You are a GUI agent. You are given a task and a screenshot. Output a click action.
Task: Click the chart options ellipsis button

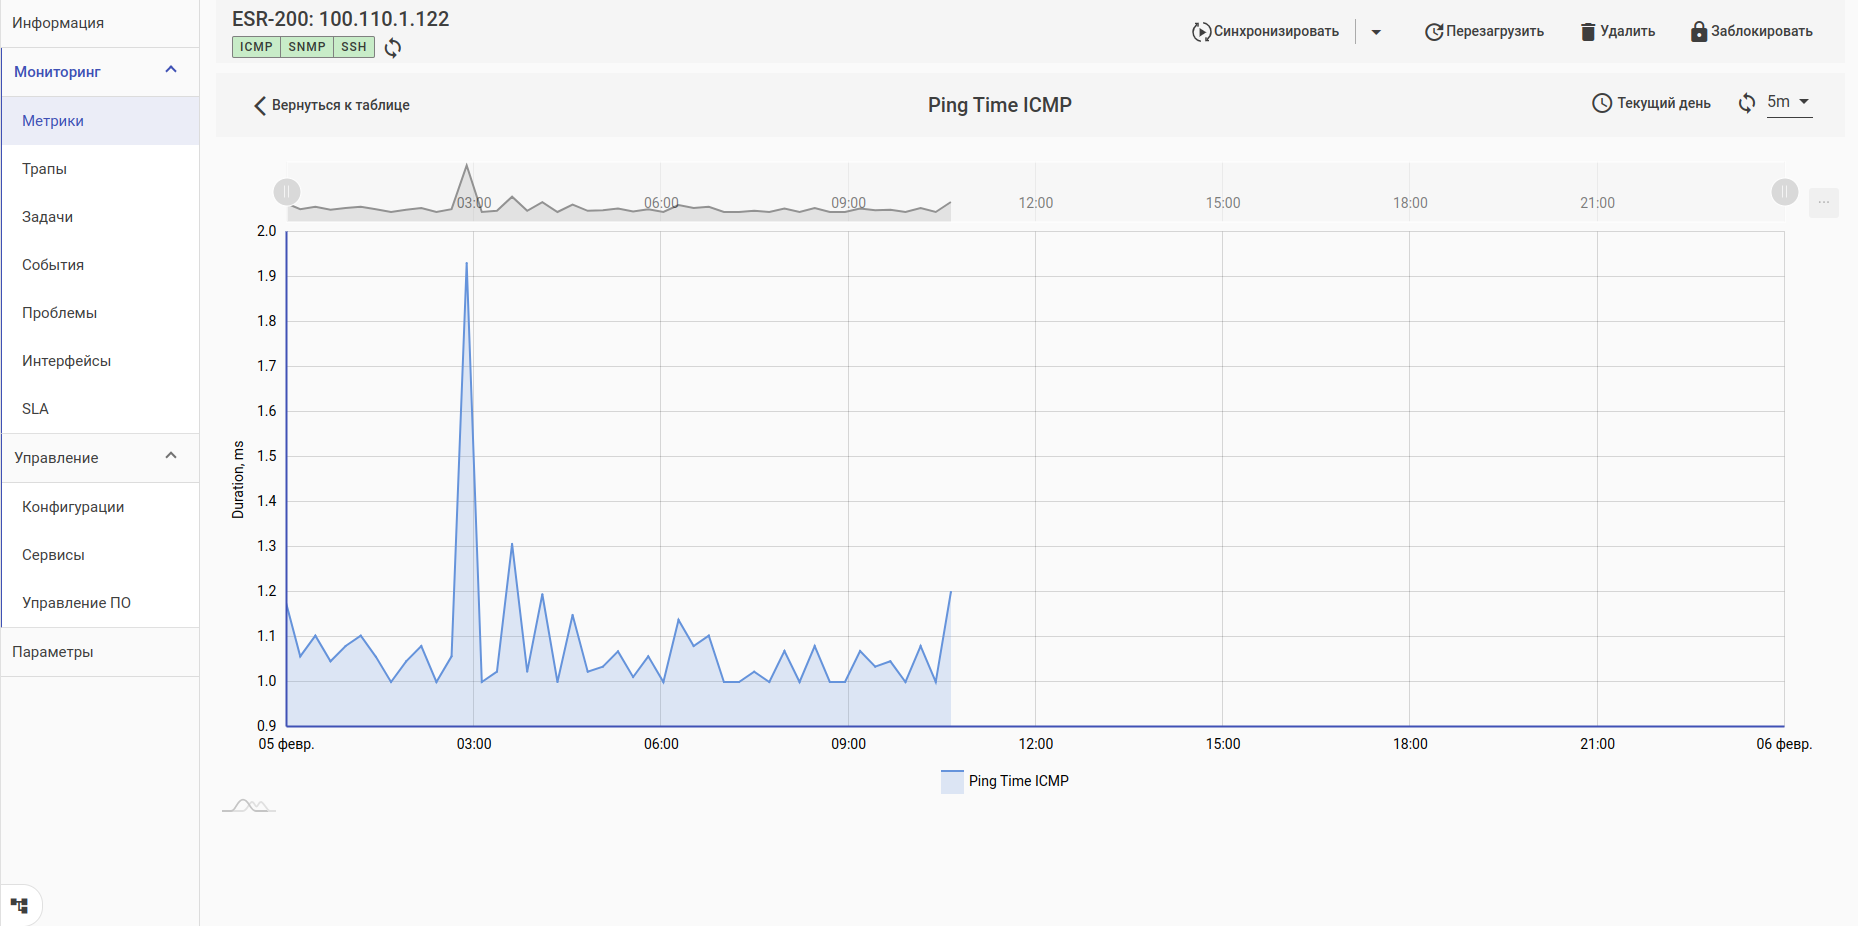coord(1824,202)
